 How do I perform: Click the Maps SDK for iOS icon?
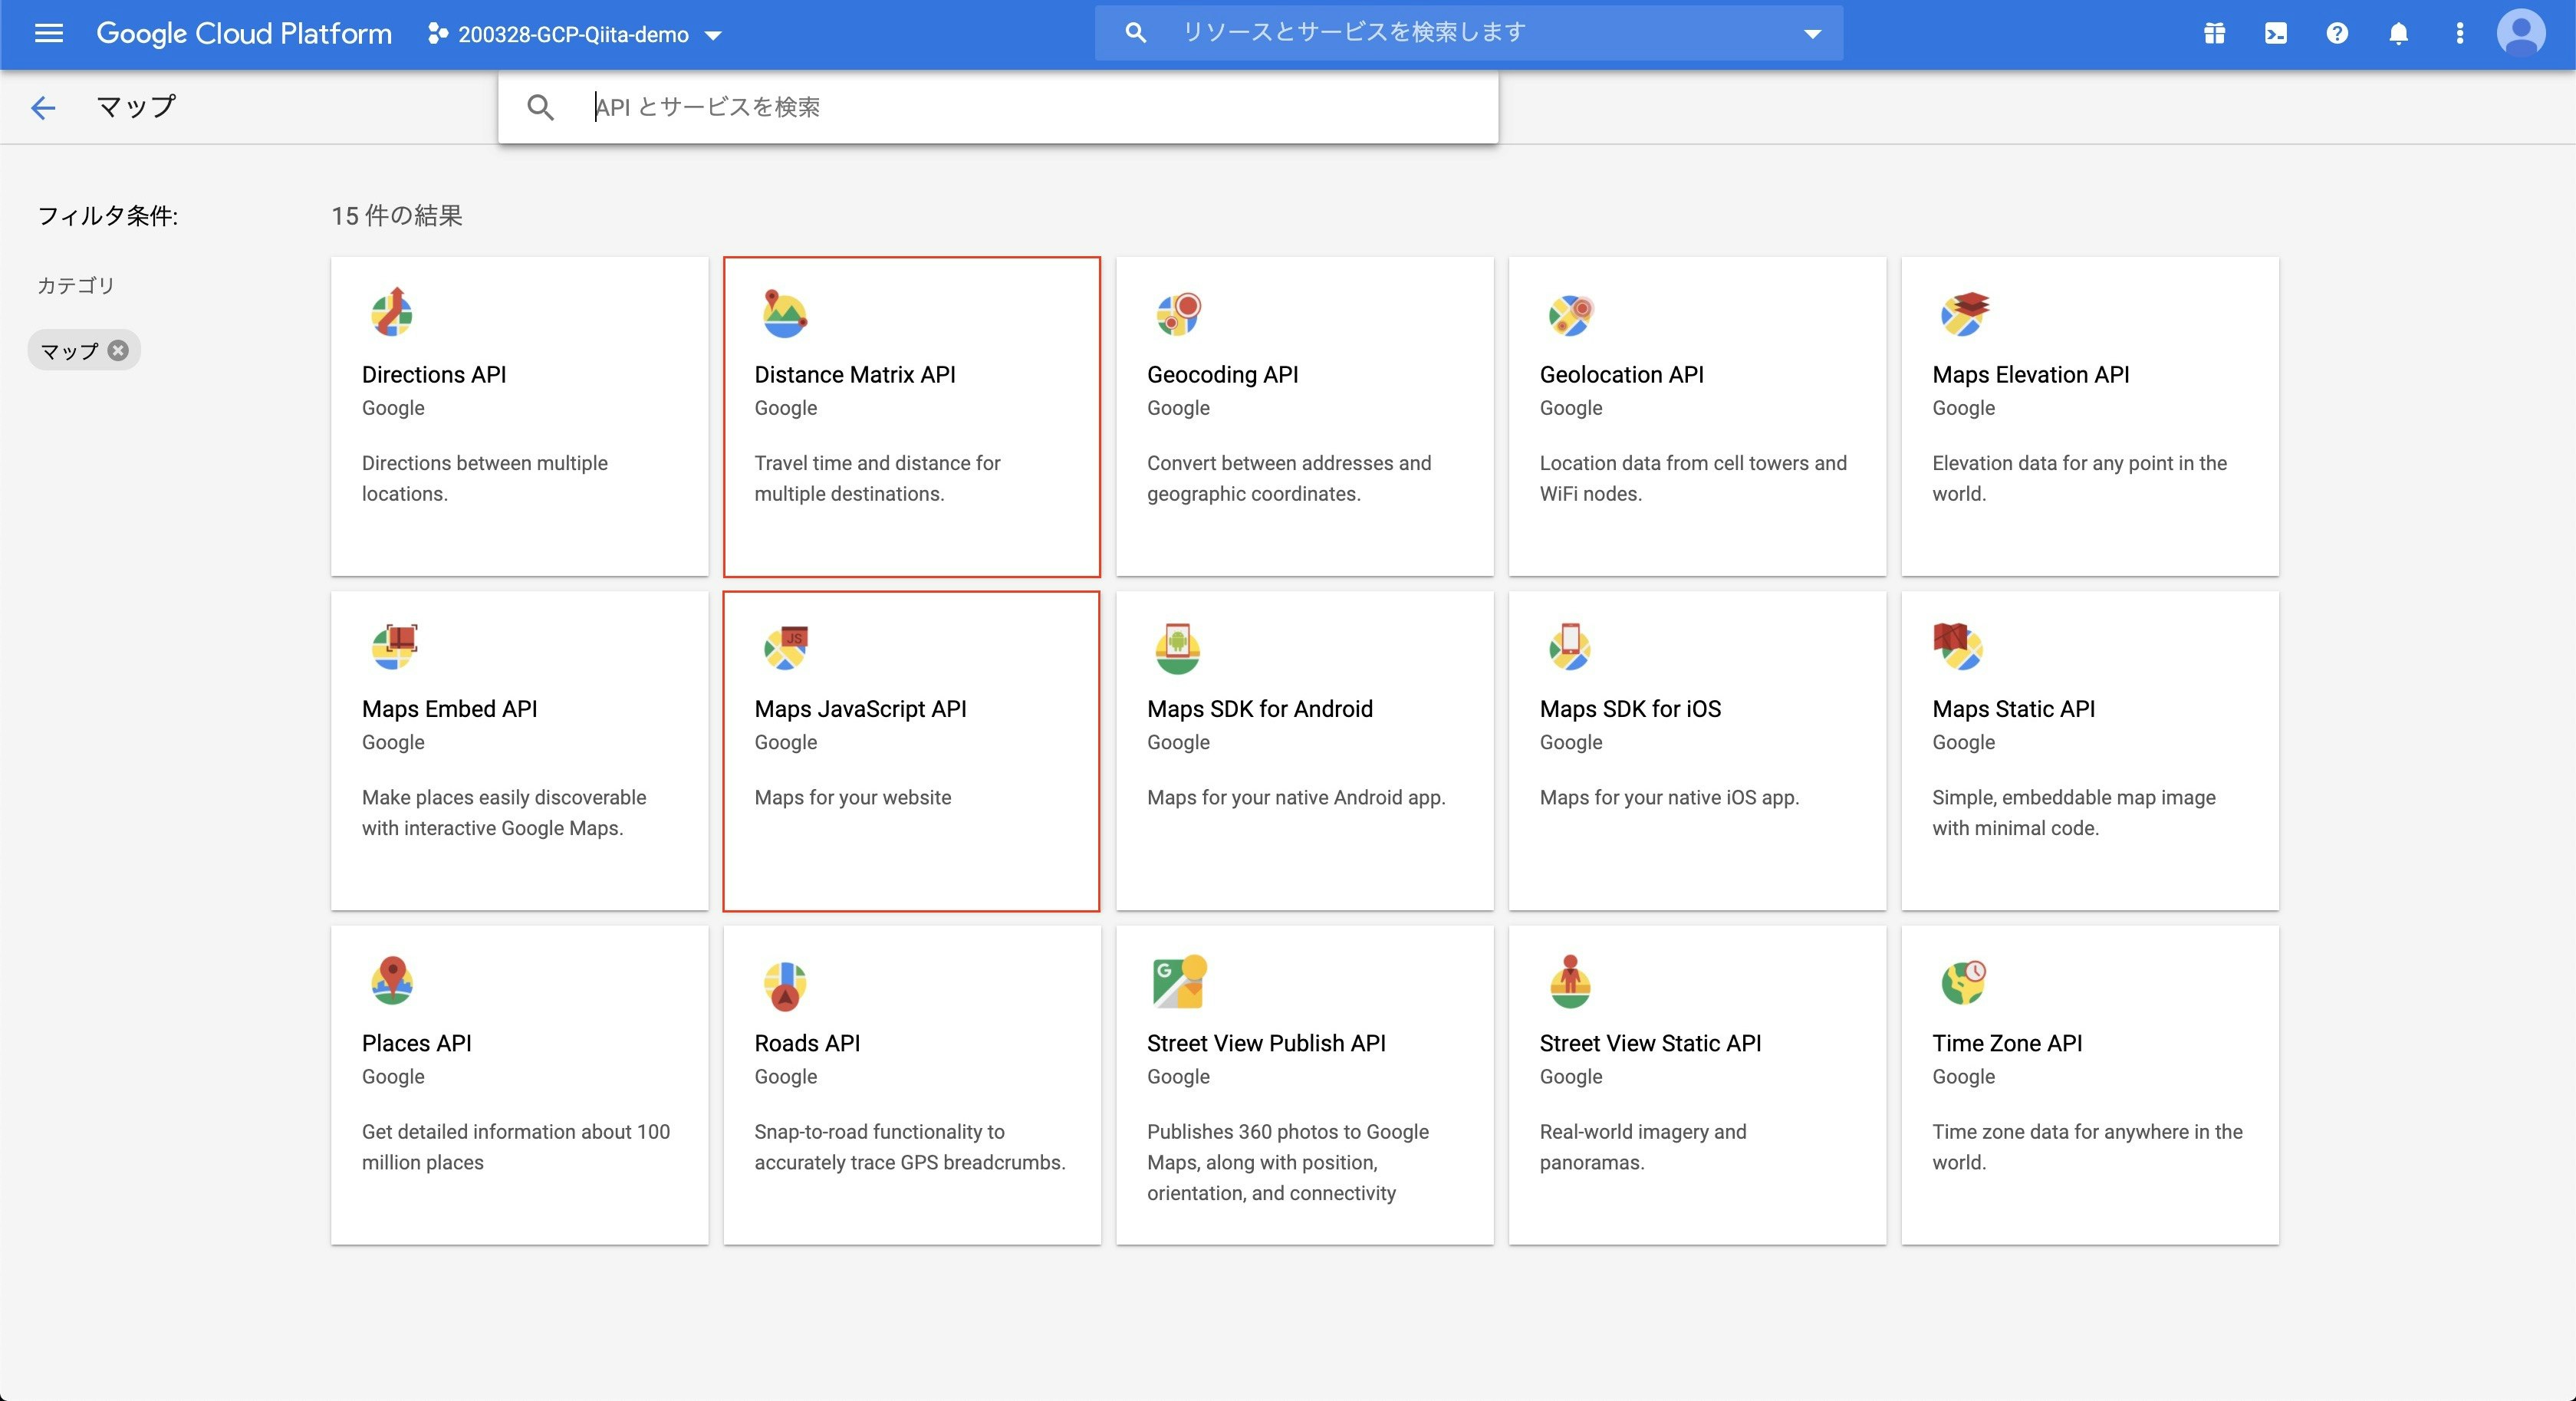click(x=1570, y=647)
